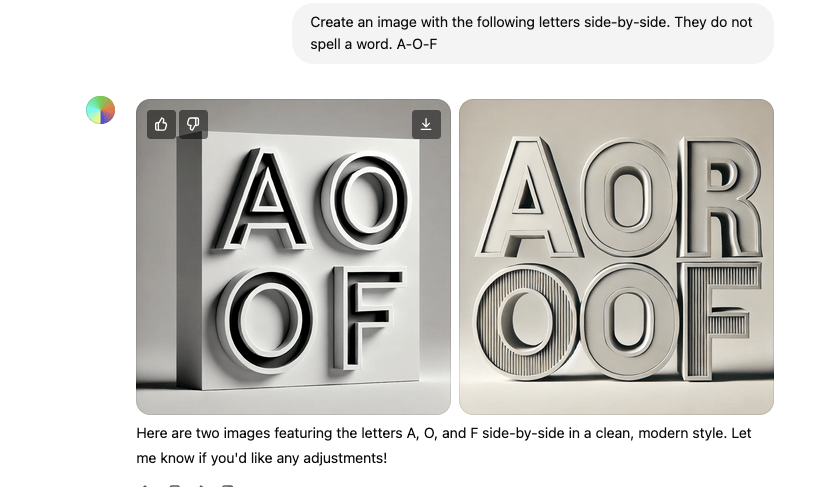Click the colorful assistant avatar circle
This screenshot has width=814, height=487.
pyautogui.click(x=100, y=110)
